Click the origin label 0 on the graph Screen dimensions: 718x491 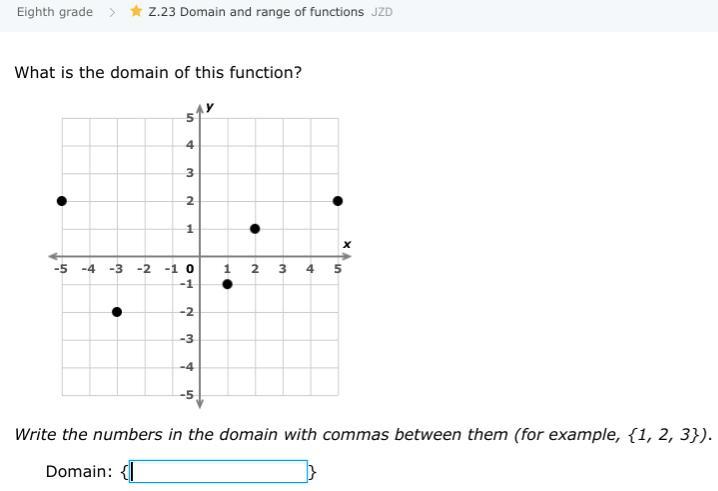pos(190,268)
